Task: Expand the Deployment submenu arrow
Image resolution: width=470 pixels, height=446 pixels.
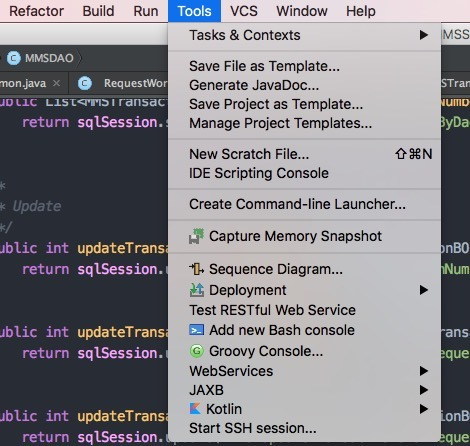Action: 424,290
